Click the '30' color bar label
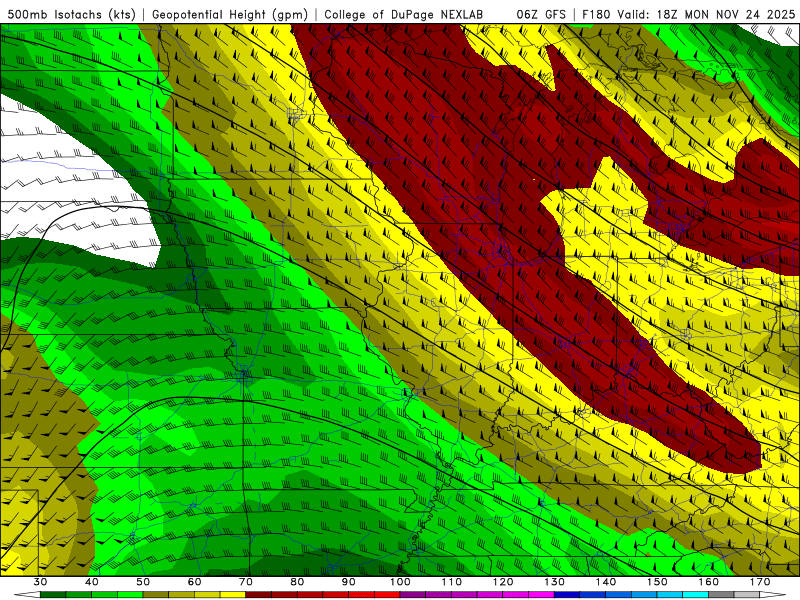Screen dimensions: 800x600 (x=40, y=582)
